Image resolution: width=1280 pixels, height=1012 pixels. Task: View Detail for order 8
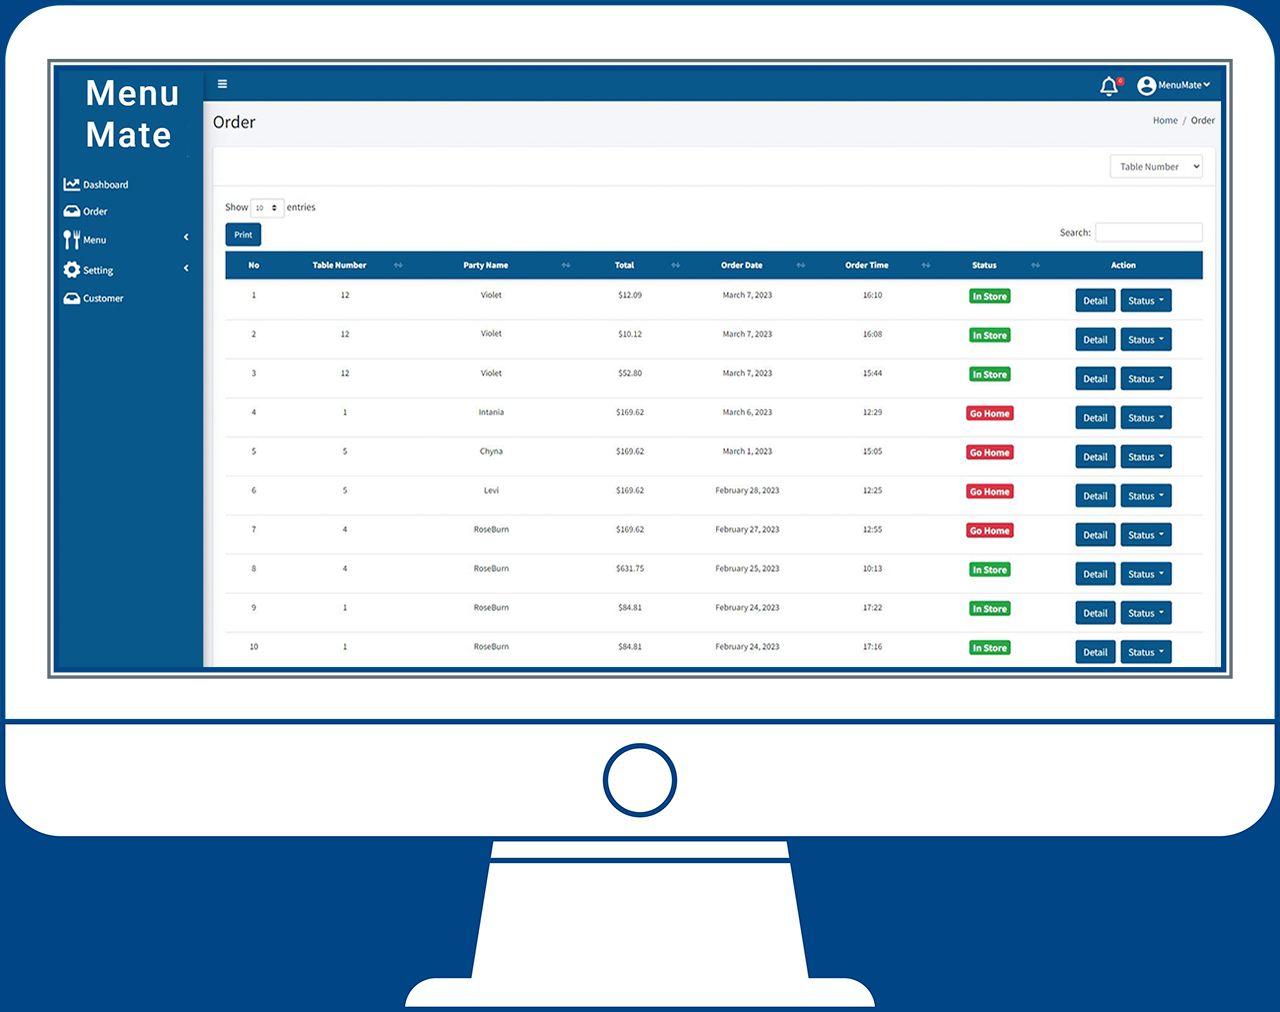(1095, 574)
